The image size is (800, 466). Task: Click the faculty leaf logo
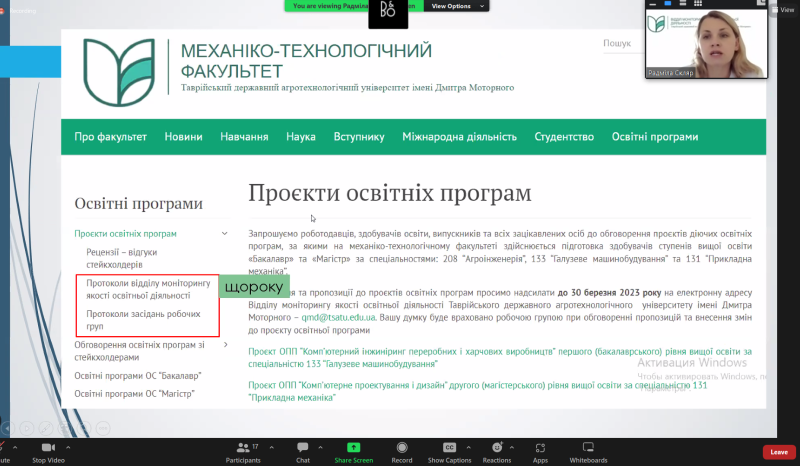point(119,72)
